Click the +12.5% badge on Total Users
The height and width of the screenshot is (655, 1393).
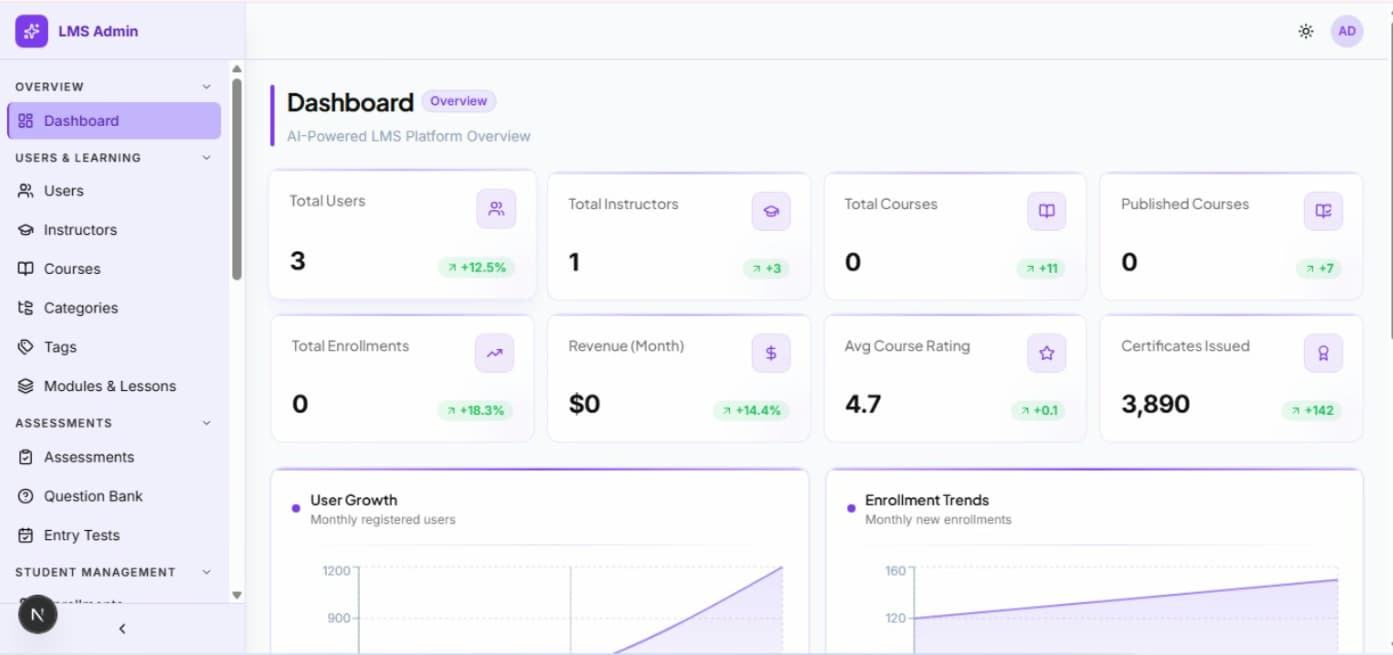476,267
